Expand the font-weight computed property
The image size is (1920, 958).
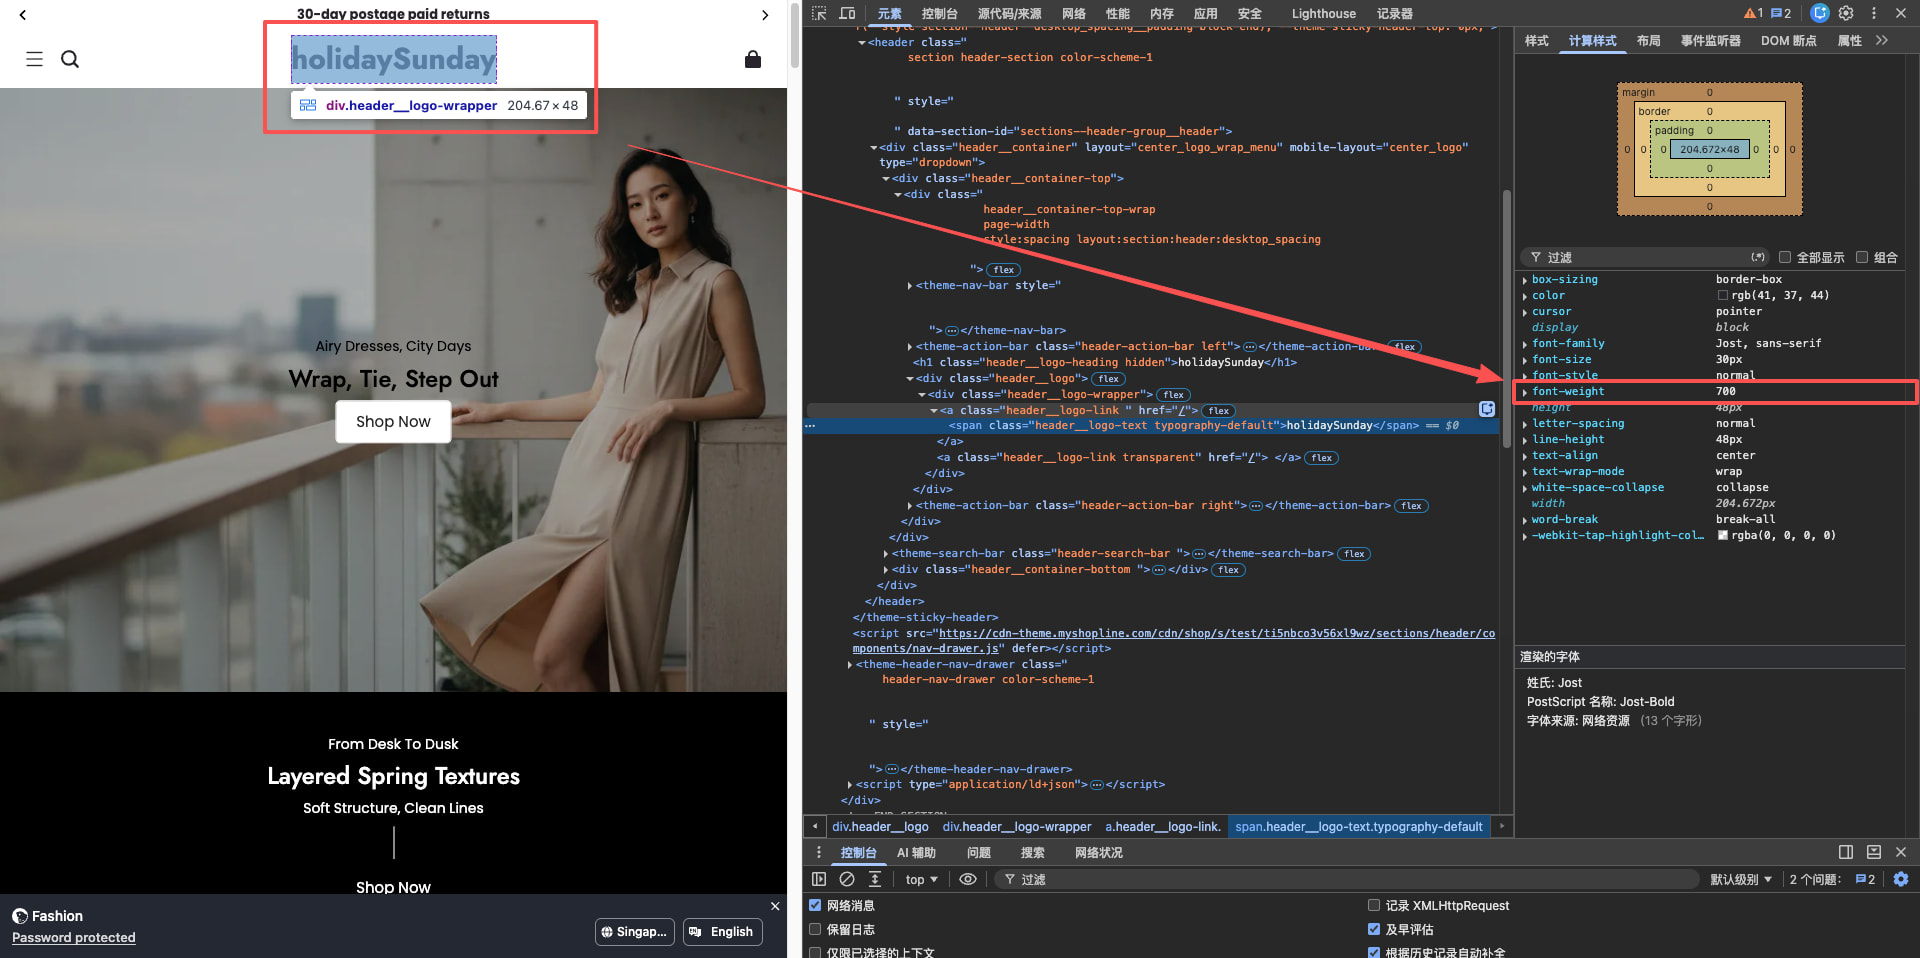1525,392
